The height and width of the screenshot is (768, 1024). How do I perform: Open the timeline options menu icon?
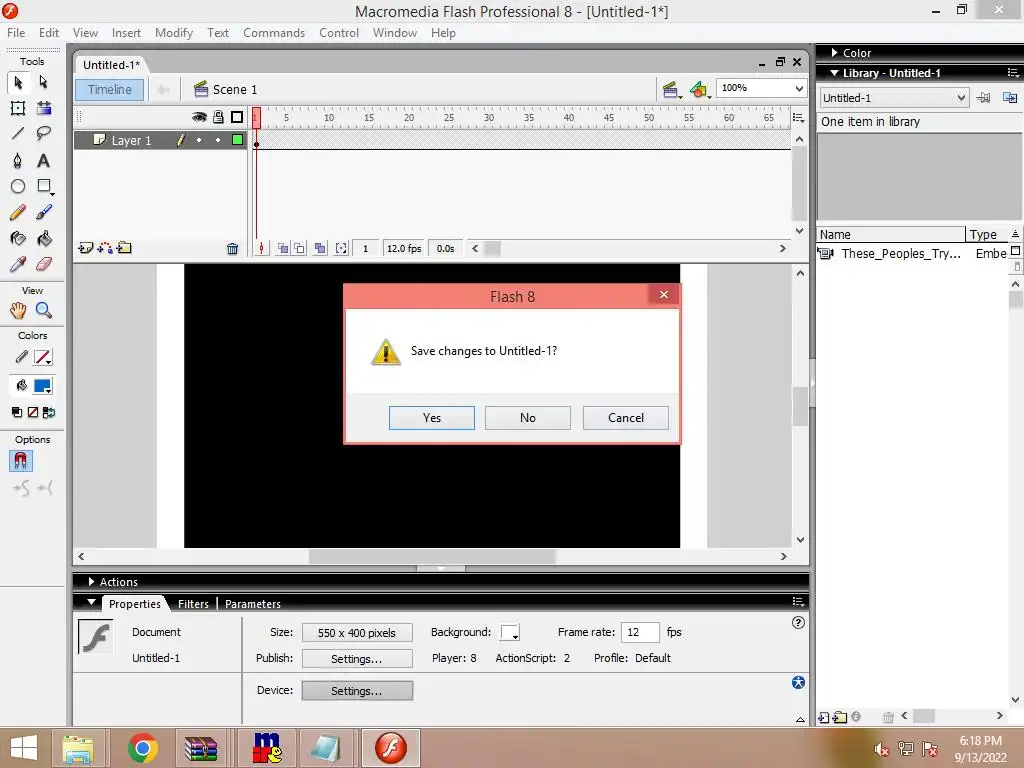[x=798, y=118]
